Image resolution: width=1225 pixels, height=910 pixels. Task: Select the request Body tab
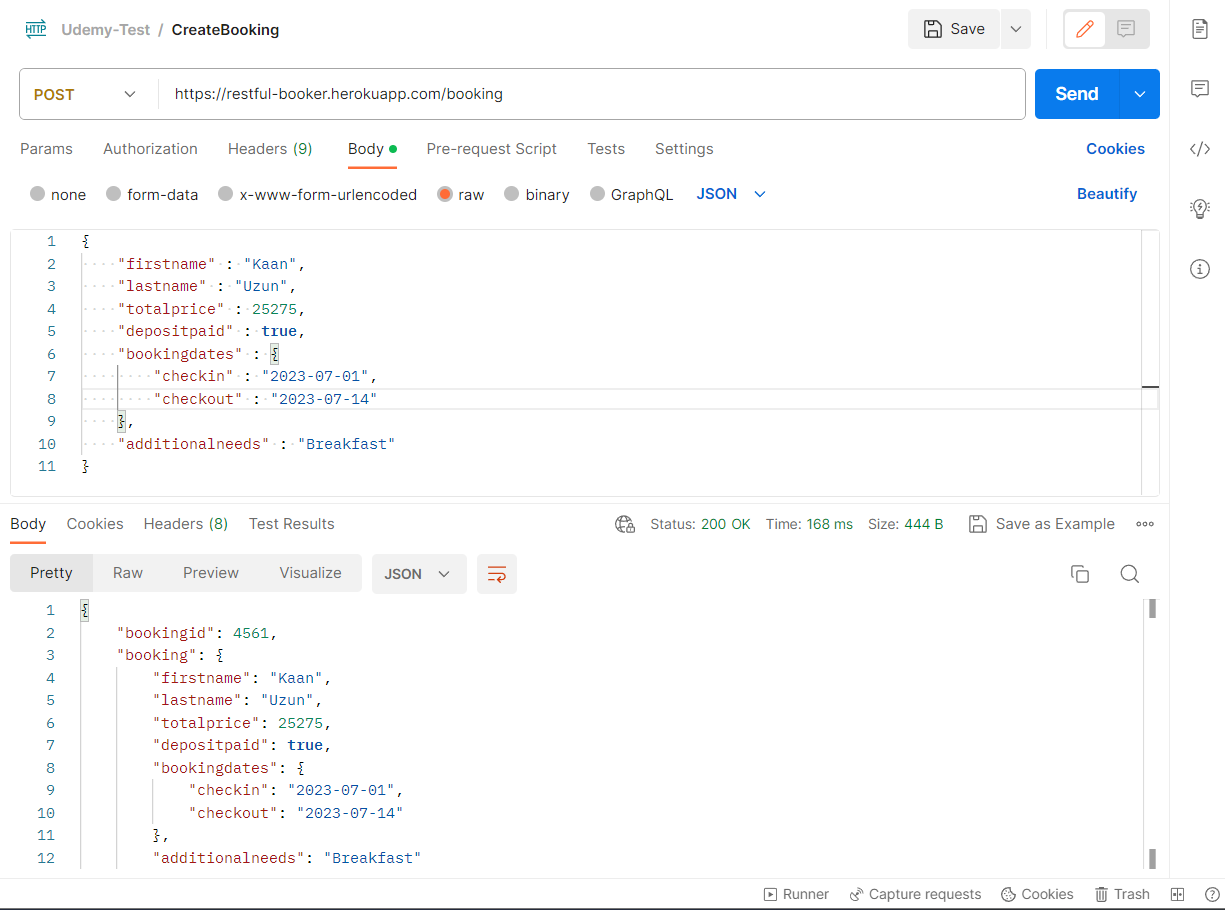[372, 149]
